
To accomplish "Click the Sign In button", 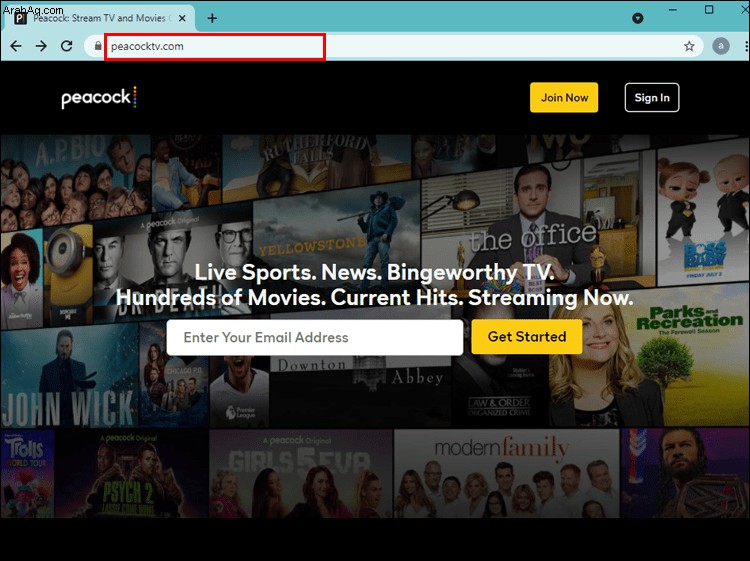I will [x=651, y=98].
